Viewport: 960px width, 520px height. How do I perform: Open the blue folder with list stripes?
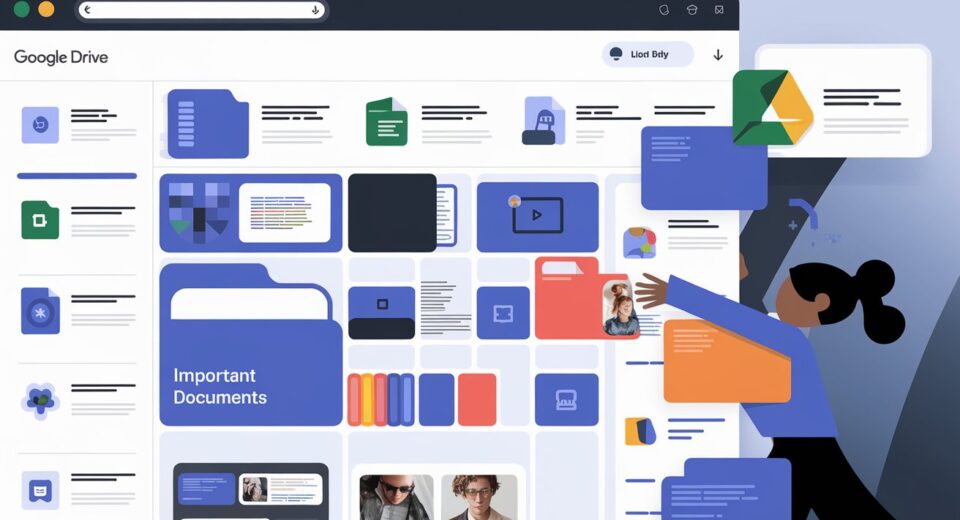208,124
